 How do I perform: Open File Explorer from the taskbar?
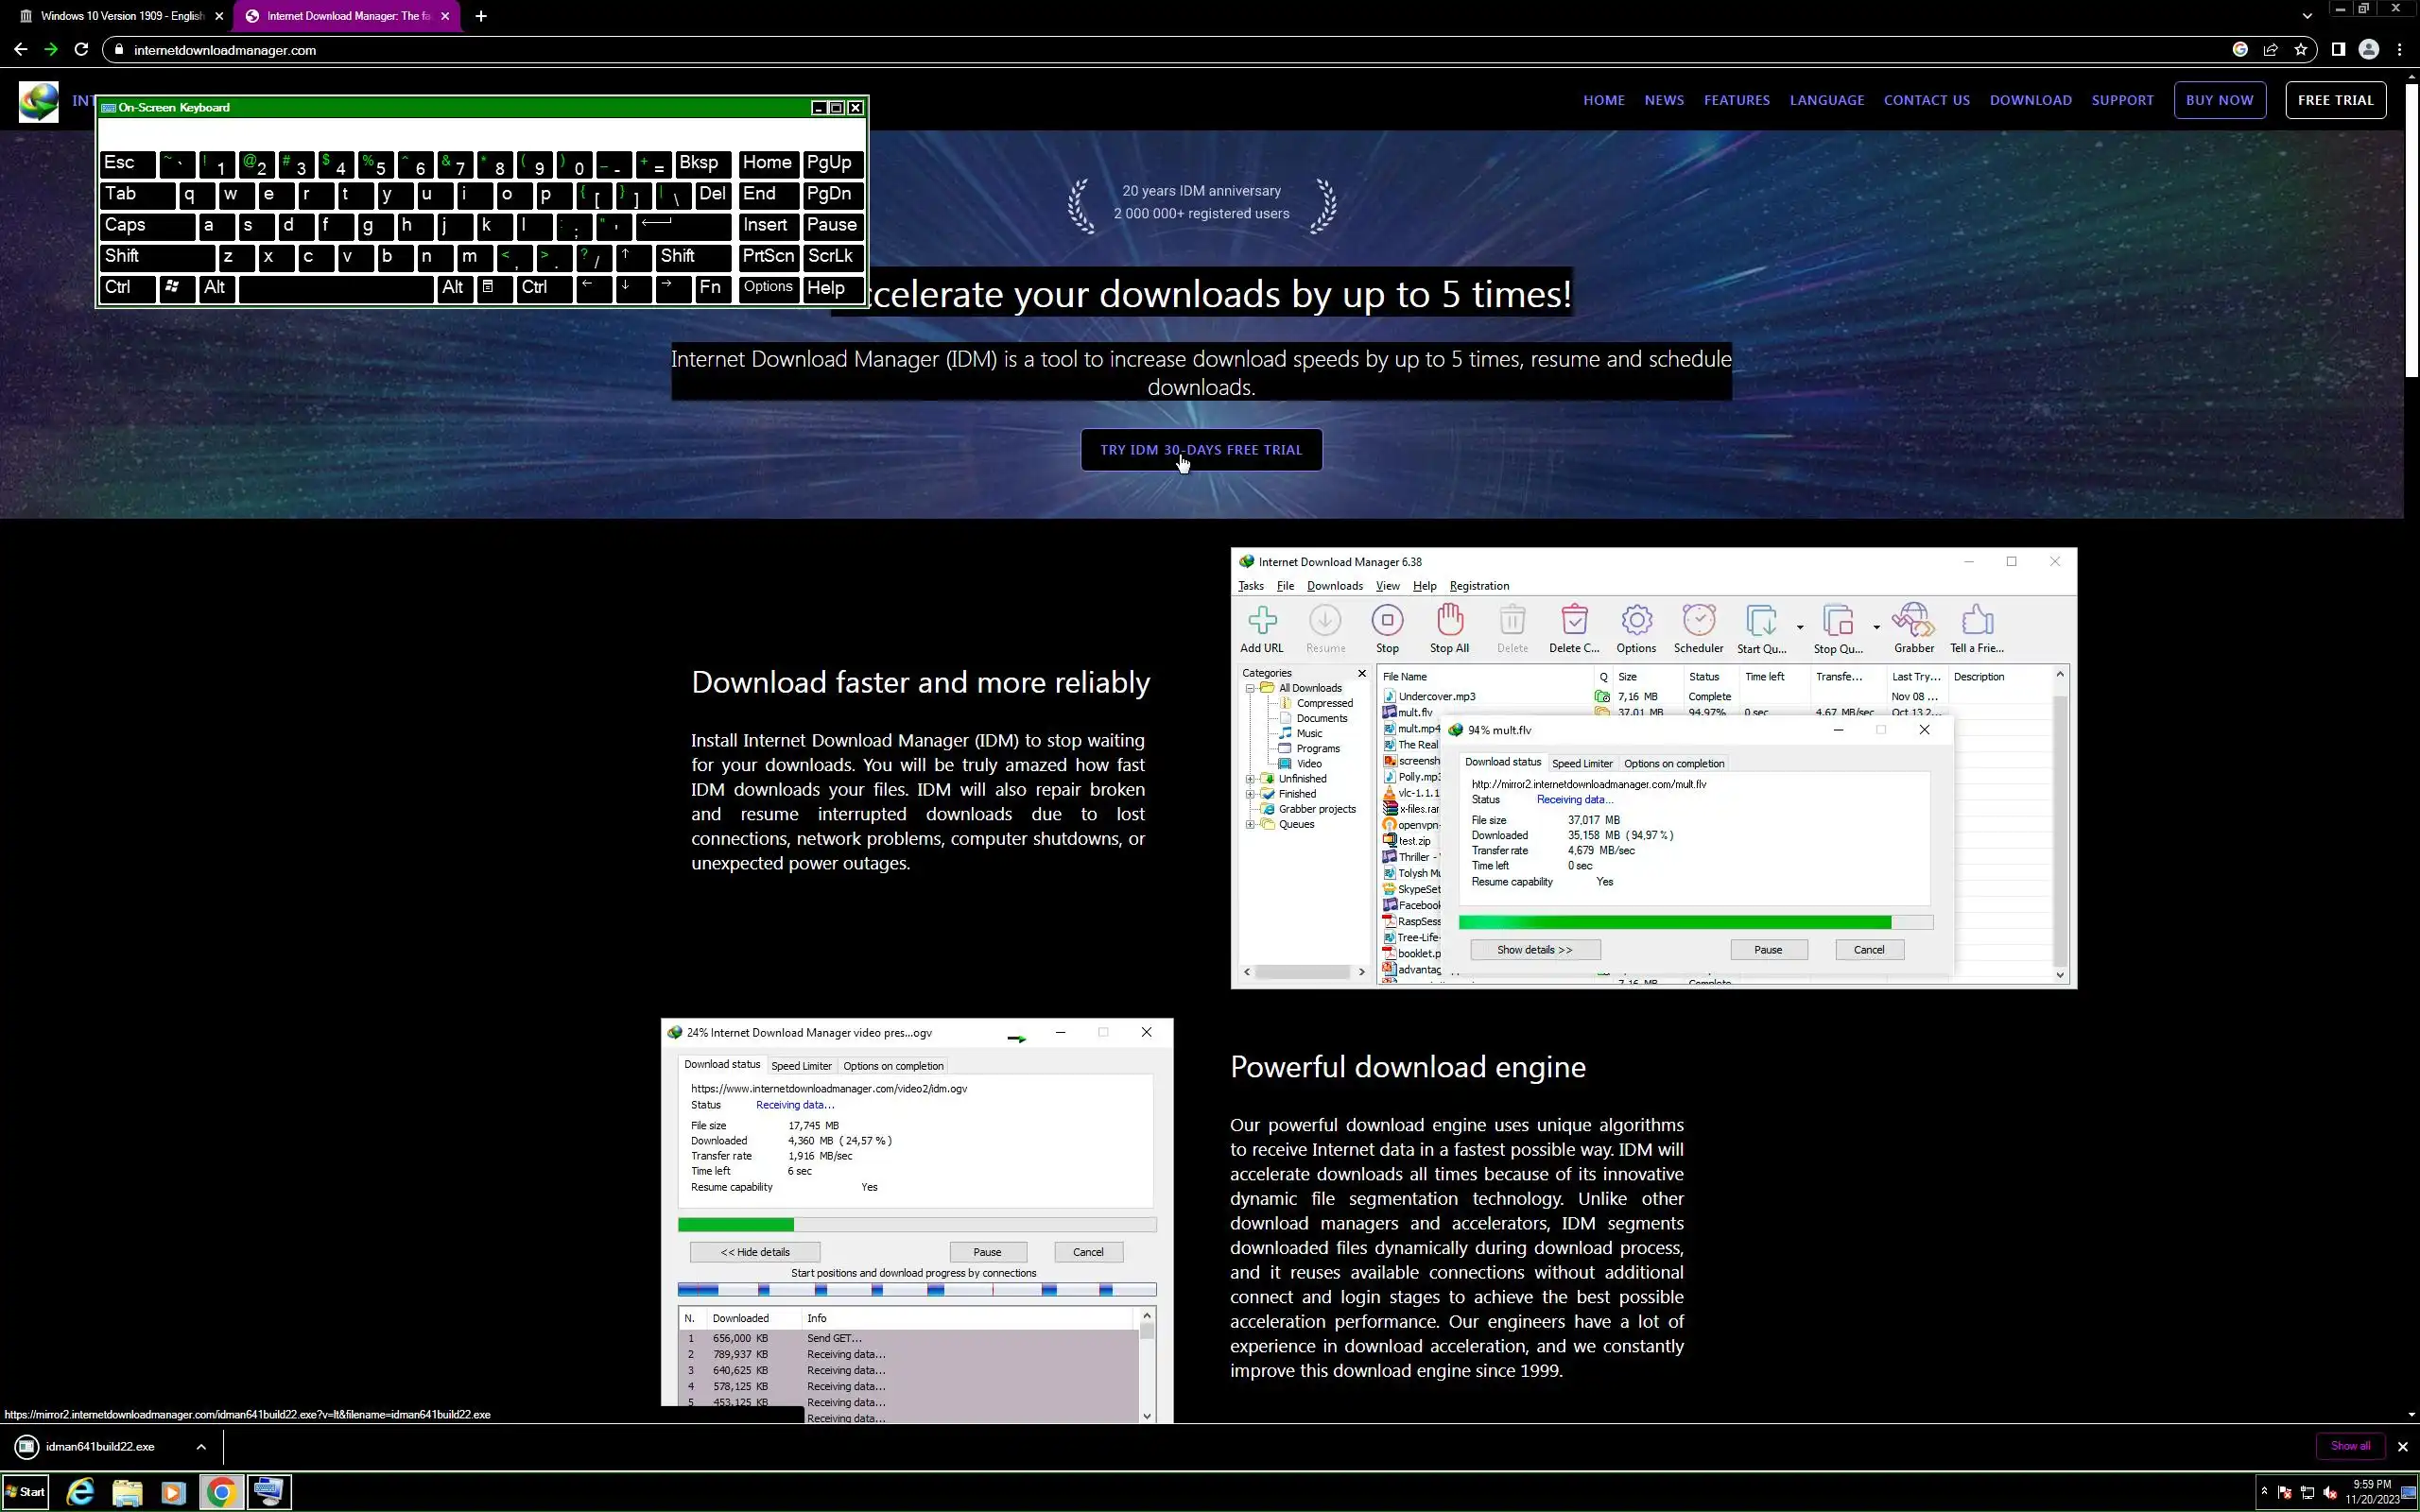(127, 1492)
